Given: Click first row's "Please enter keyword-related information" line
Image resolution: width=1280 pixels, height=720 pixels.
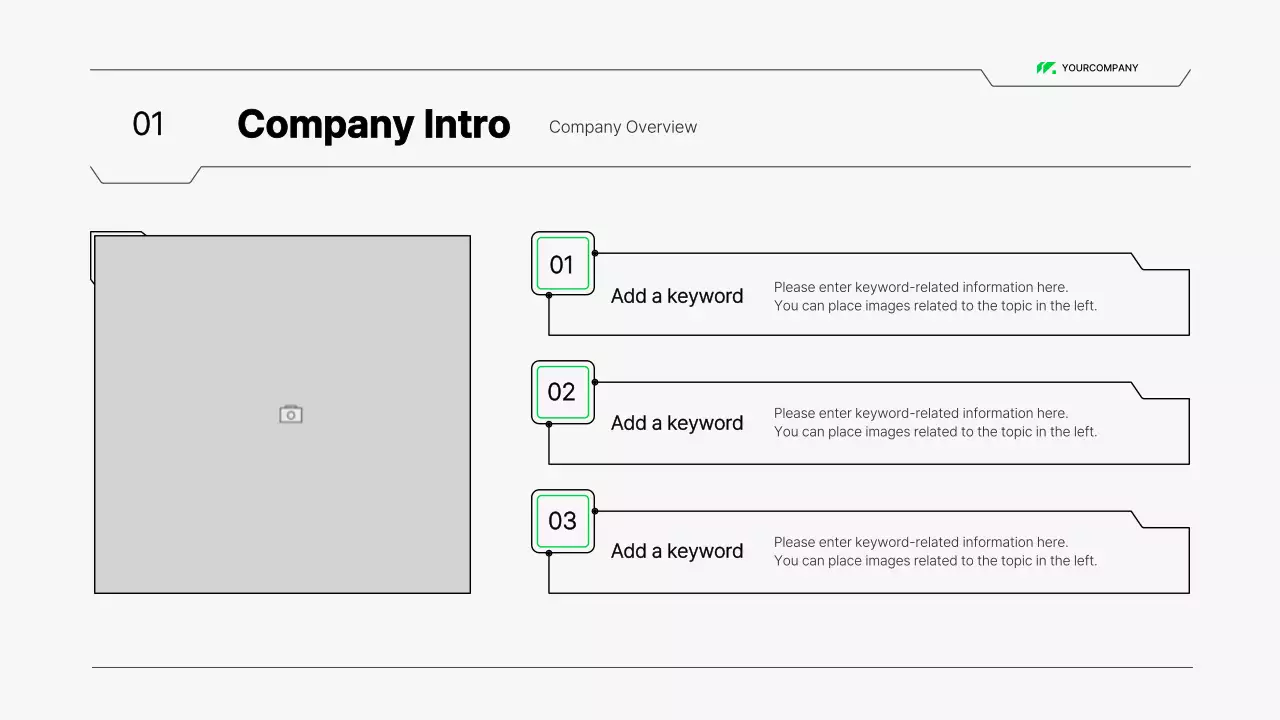Looking at the screenshot, I should point(920,287).
